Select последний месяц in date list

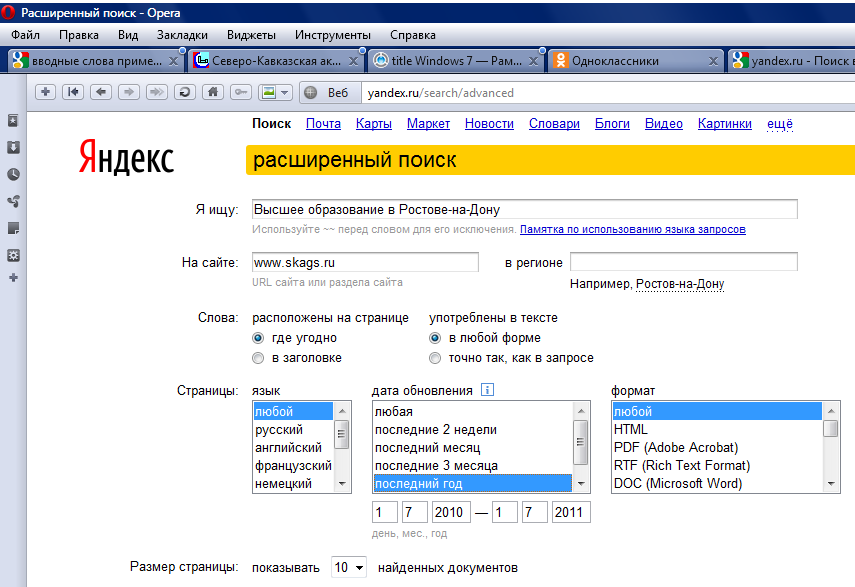(473, 447)
